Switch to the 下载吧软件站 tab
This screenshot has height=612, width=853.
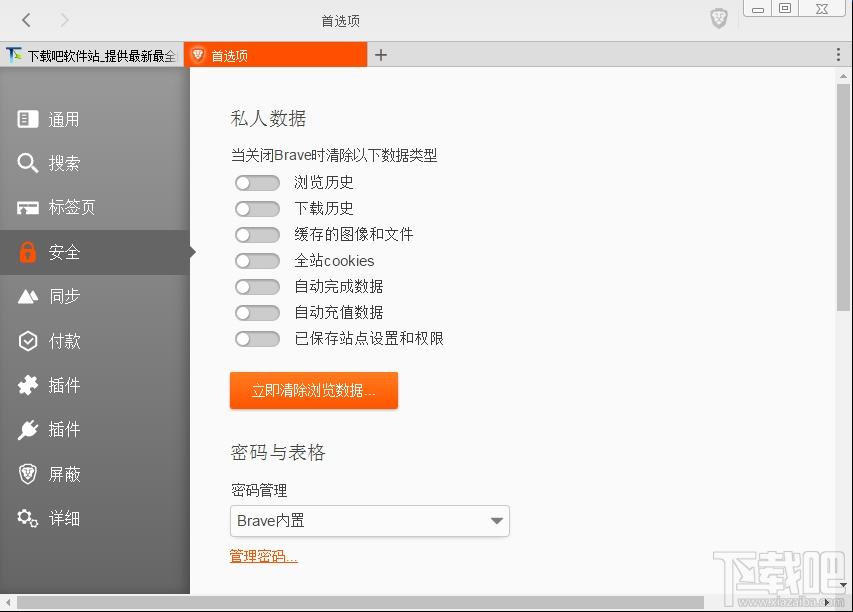[x=92, y=55]
